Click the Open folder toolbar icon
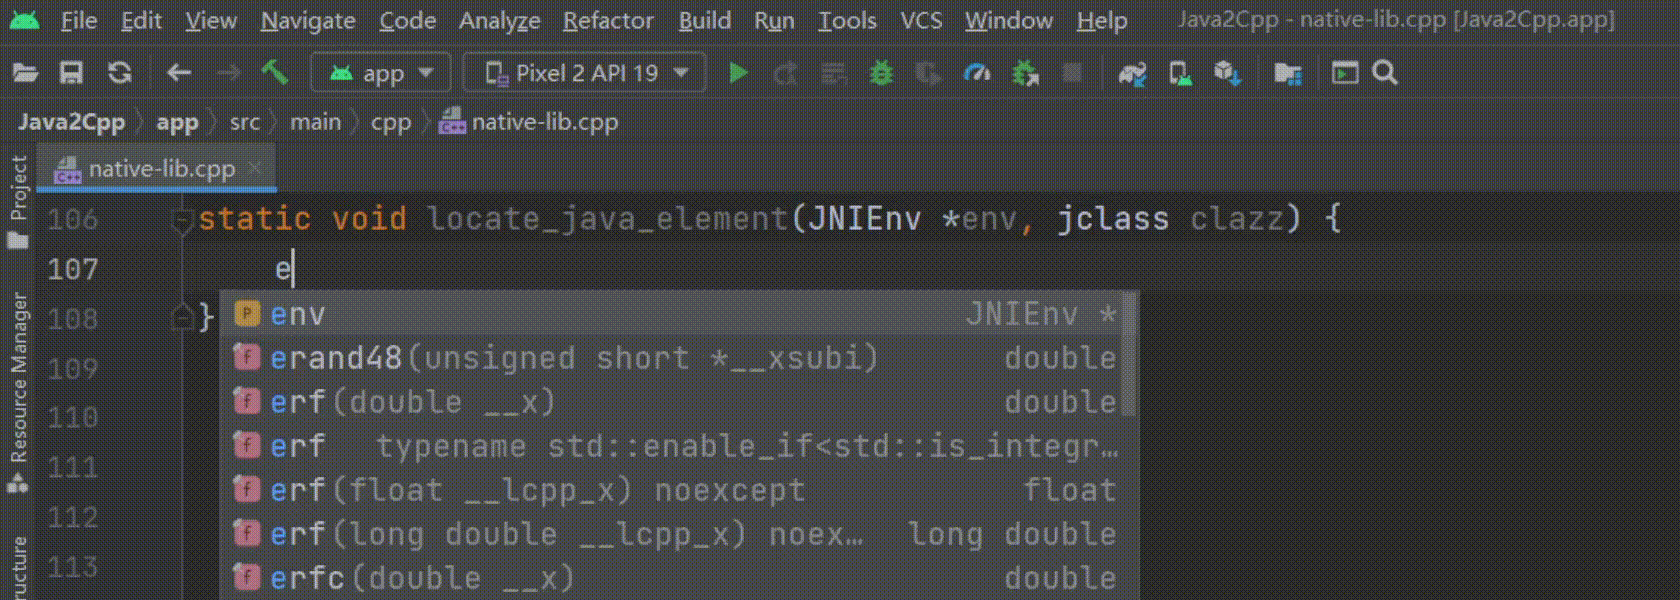This screenshot has height=600, width=1680. coord(25,73)
